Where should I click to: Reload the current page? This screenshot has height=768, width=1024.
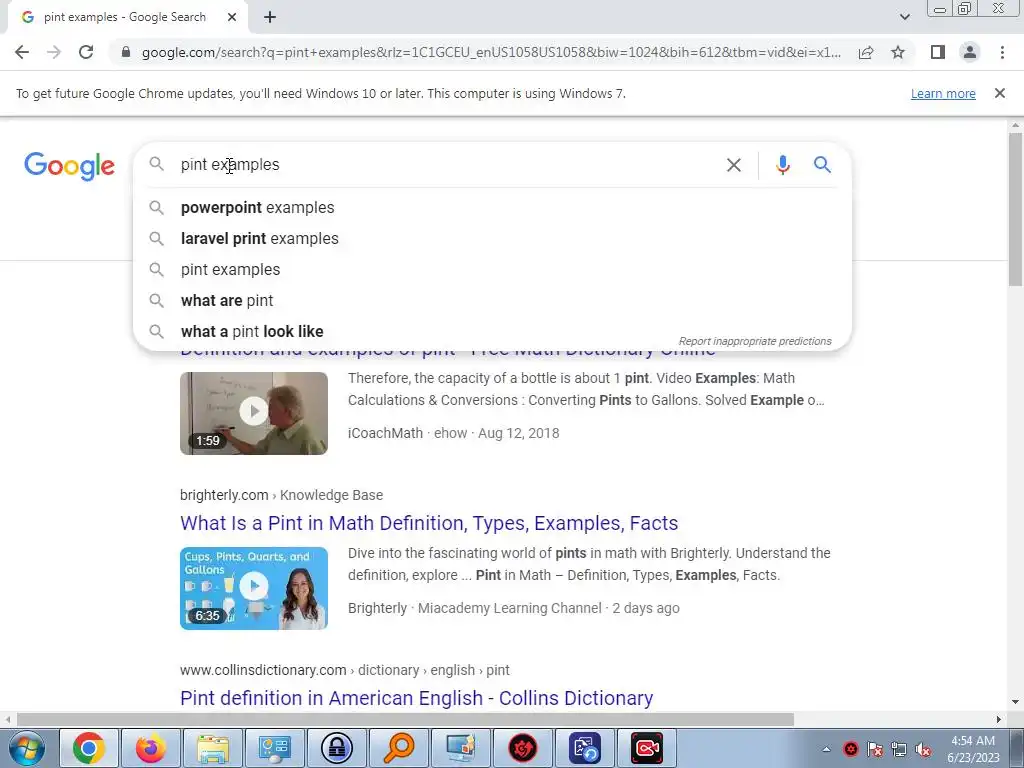click(x=86, y=52)
